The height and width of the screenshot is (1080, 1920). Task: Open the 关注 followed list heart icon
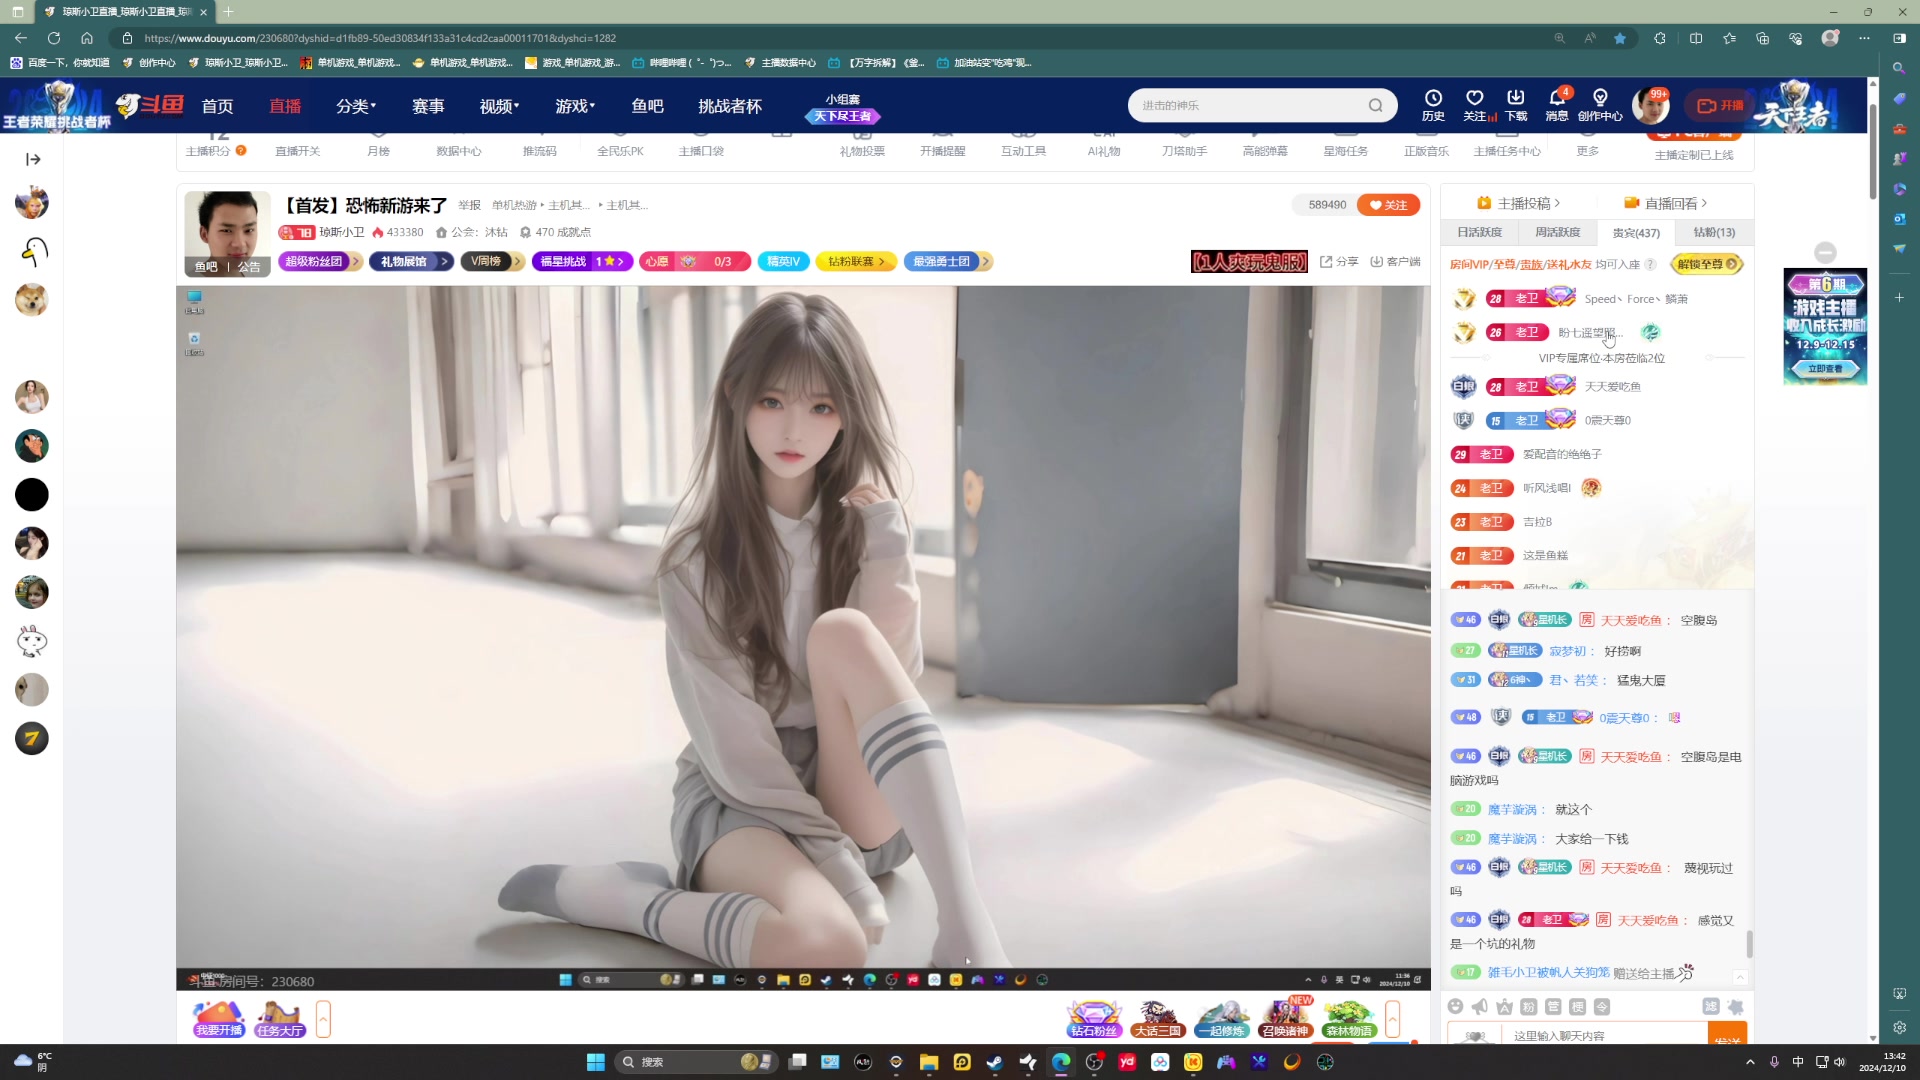(1475, 104)
